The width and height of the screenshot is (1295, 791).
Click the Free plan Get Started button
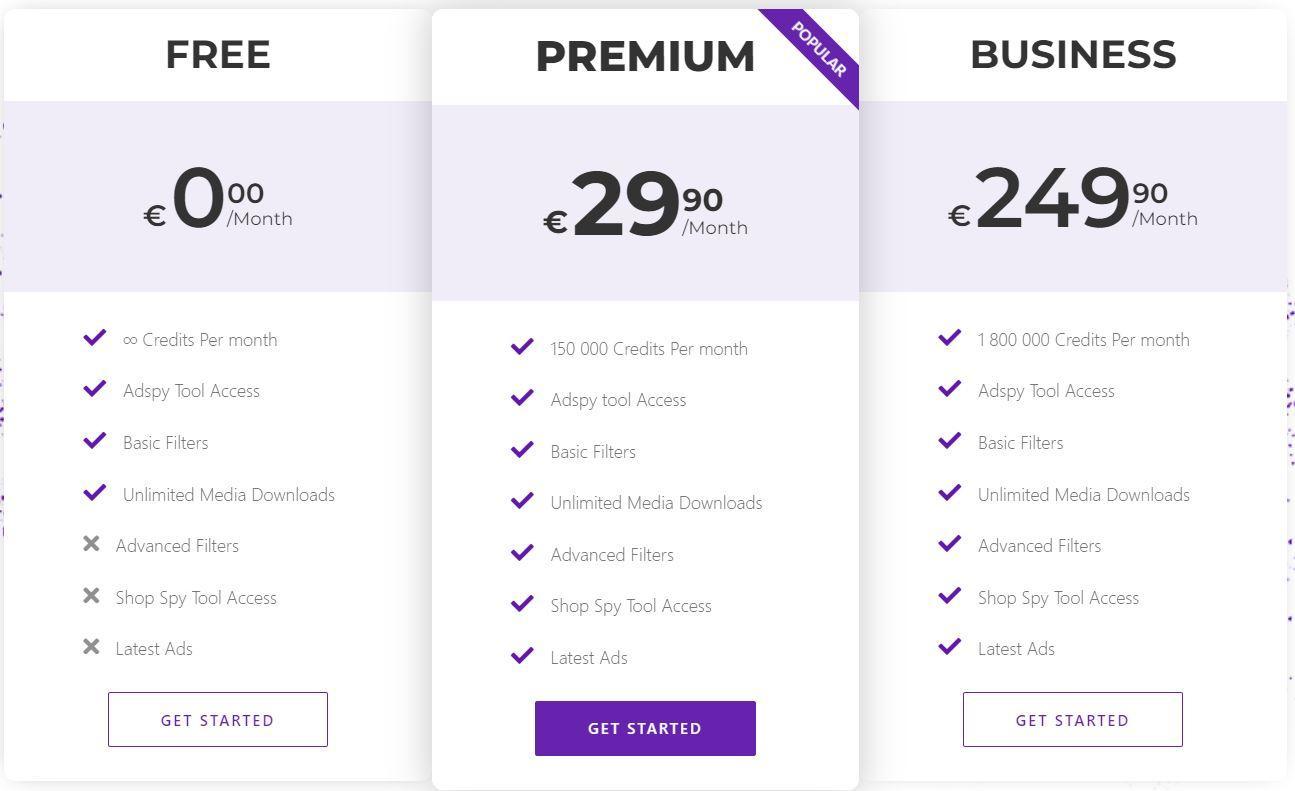click(x=218, y=719)
